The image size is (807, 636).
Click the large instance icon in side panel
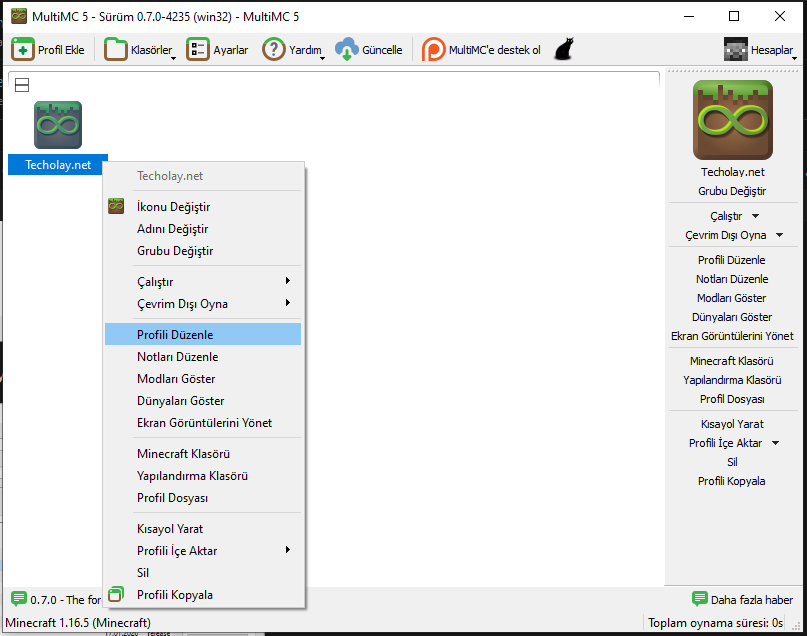coord(732,120)
